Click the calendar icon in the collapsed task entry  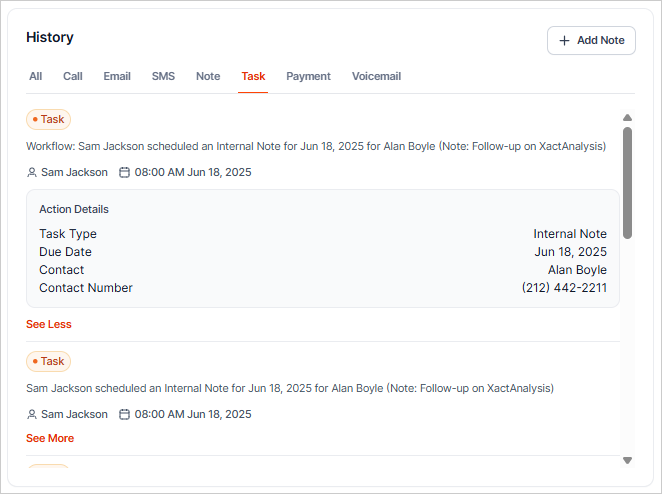point(125,414)
